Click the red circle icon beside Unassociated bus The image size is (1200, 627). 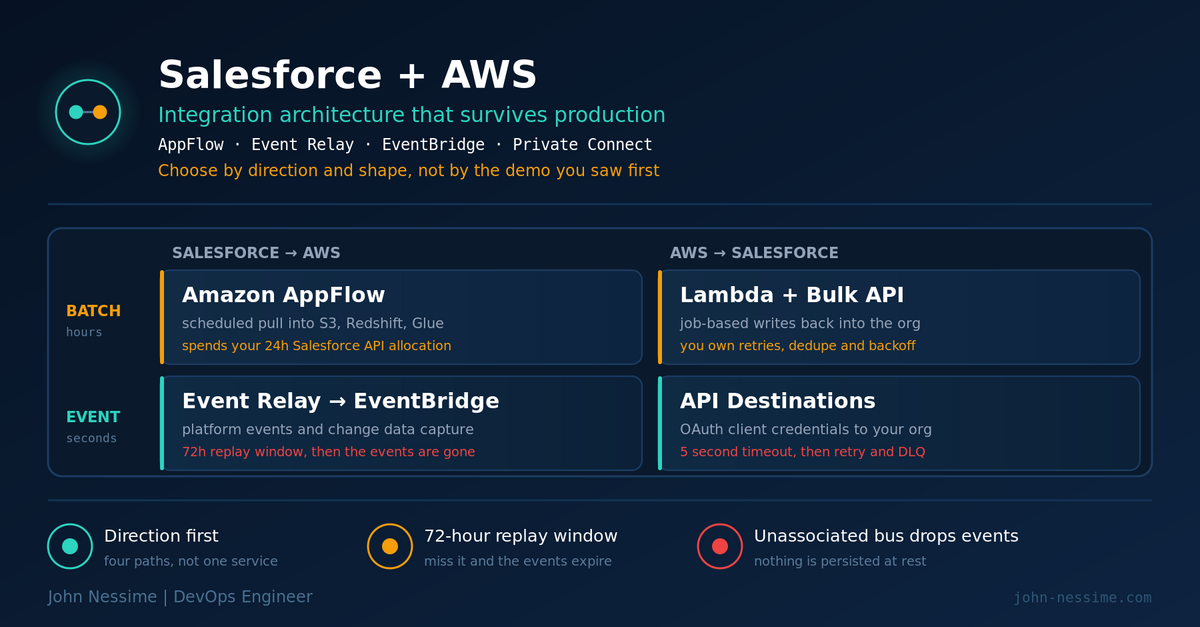pos(720,546)
